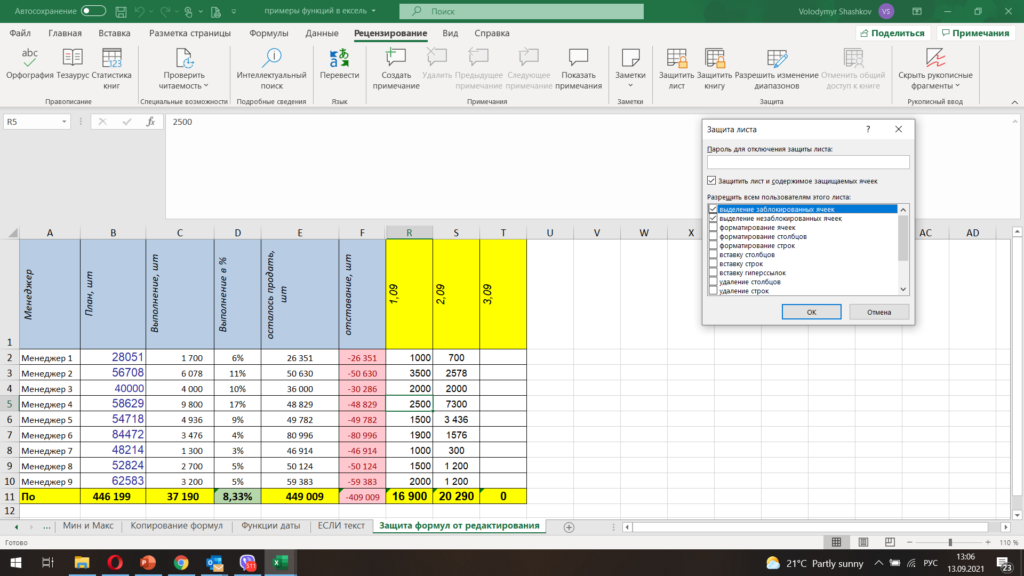Viewport: 1024px width, 576px height.
Task: Switch to the Данные tab
Action: (321, 33)
